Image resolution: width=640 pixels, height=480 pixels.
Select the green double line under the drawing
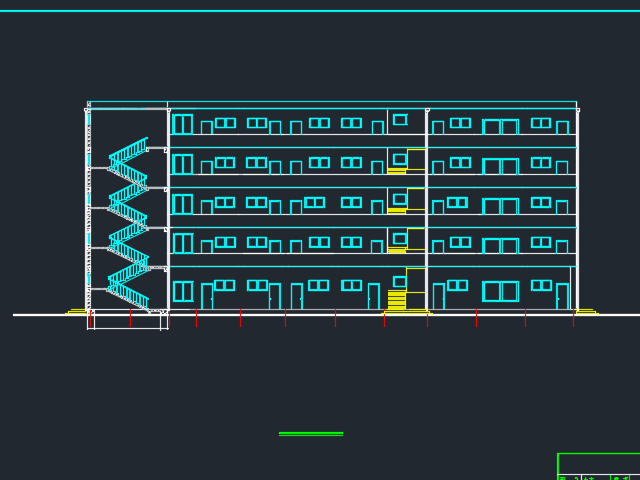(311, 434)
